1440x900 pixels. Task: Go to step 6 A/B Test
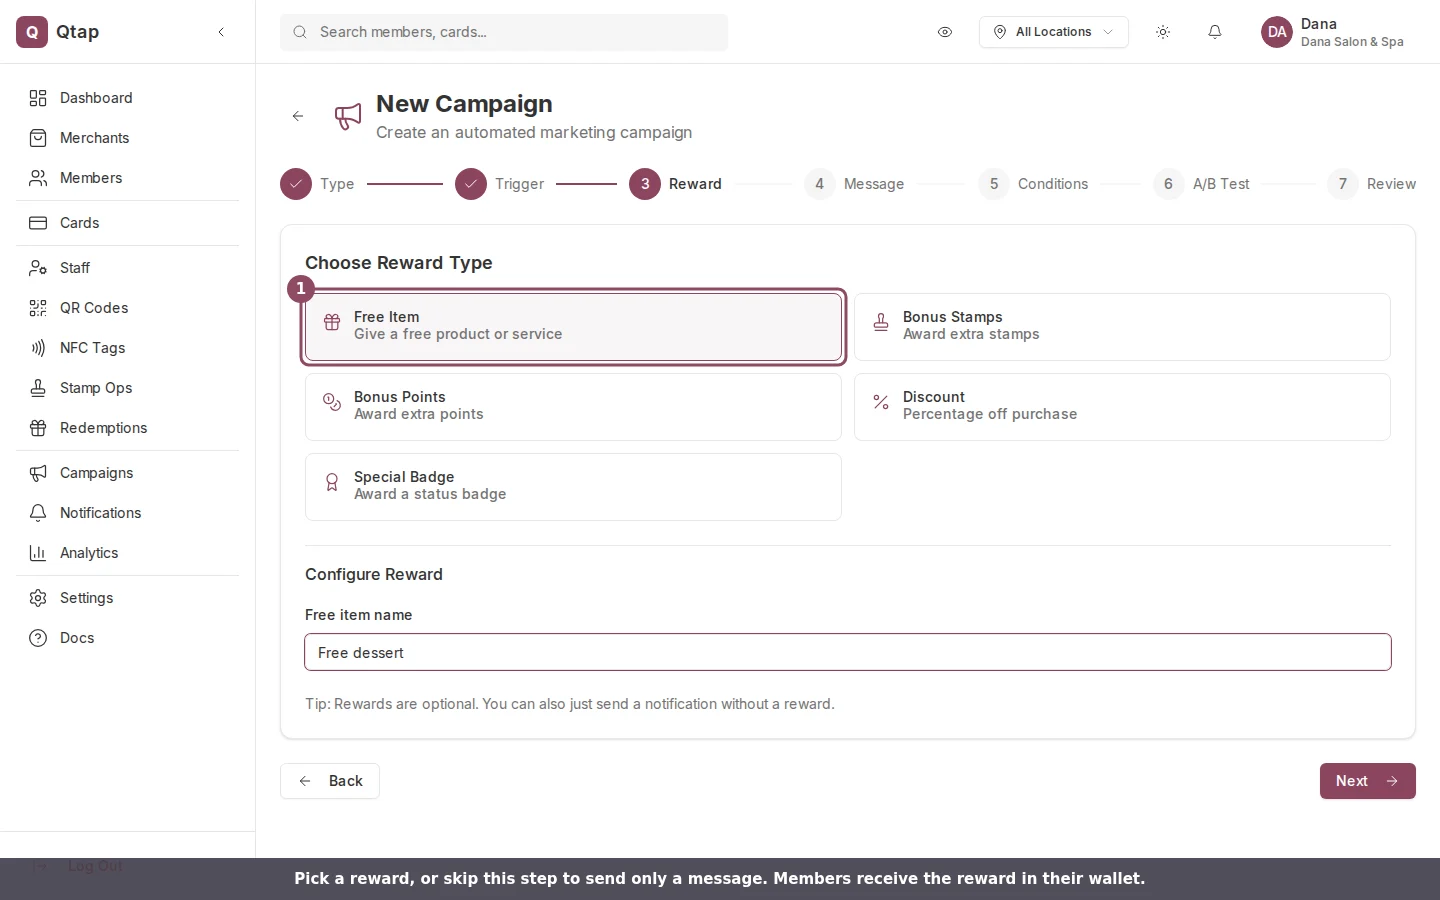pyautogui.click(x=1201, y=184)
